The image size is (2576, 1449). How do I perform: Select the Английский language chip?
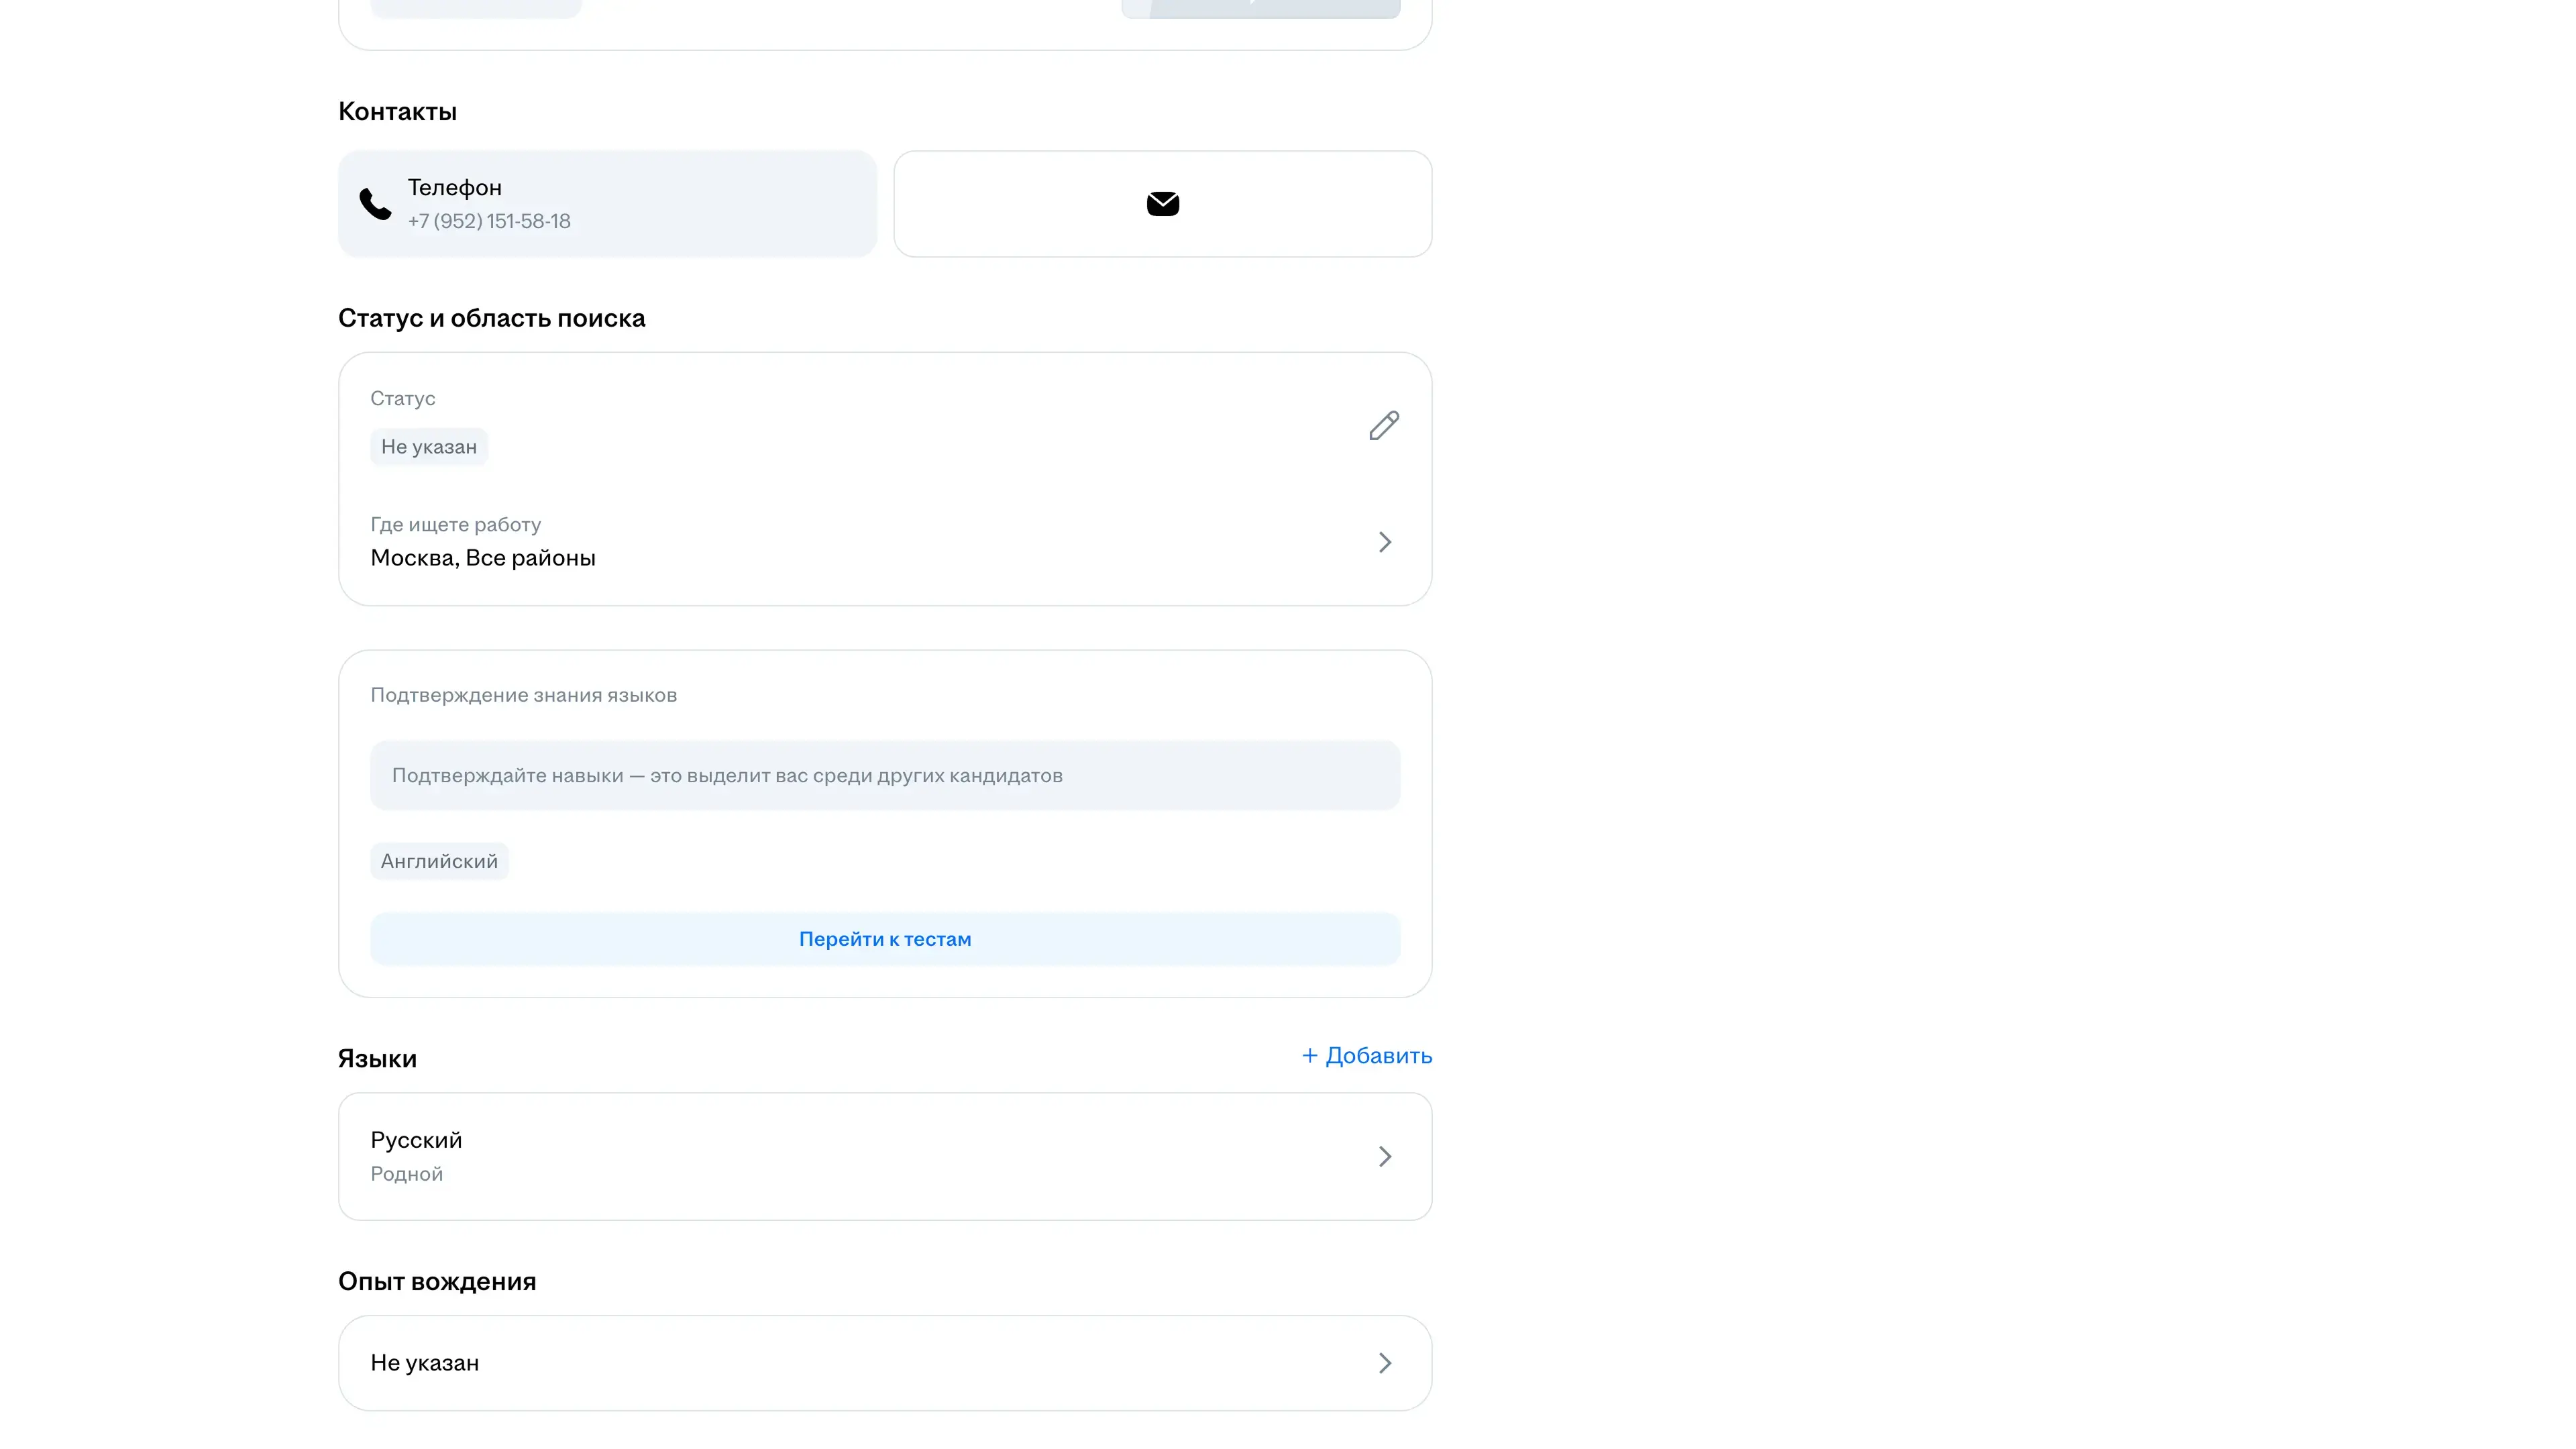click(438, 862)
